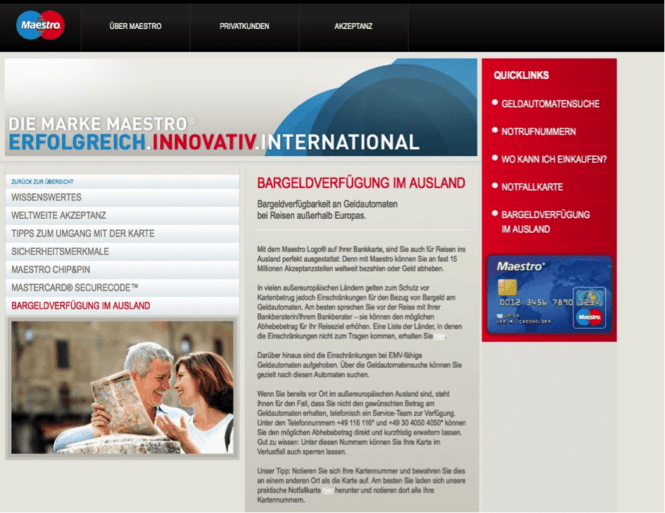Open MAESTRO CHIP&PIN sidebar entry
The height and width of the screenshot is (513, 665).
[122, 270]
